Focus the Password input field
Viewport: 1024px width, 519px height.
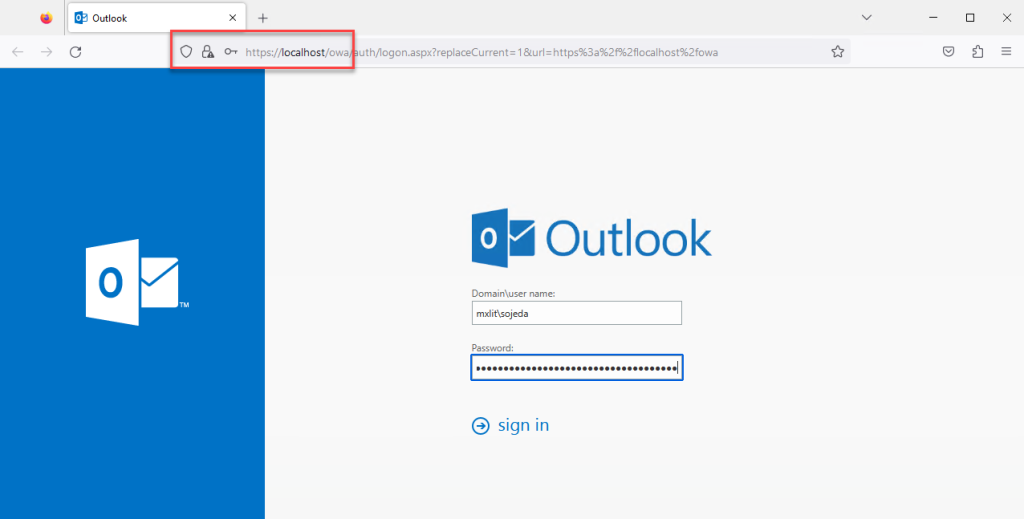coord(576,368)
